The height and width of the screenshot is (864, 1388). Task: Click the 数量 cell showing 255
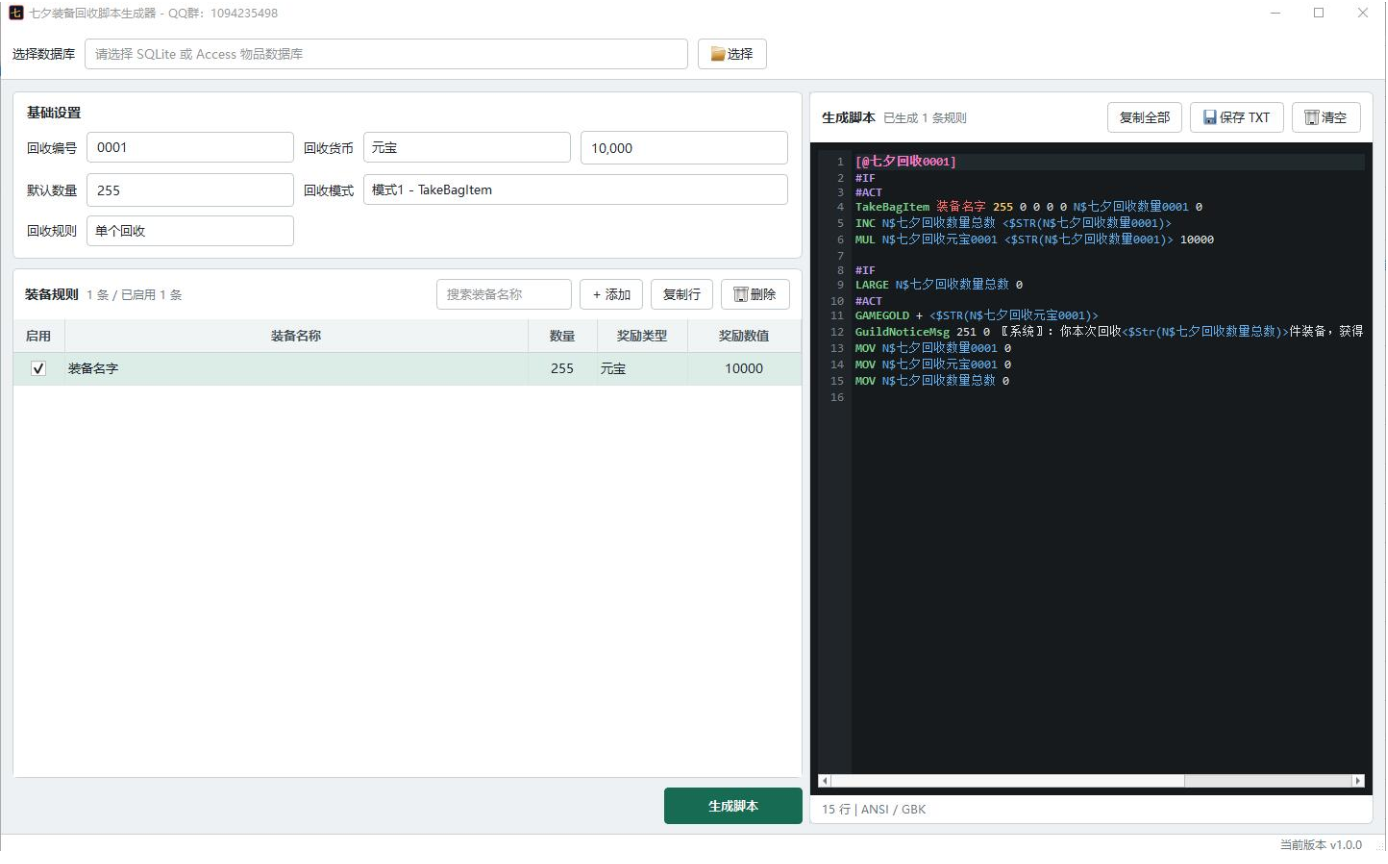(562, 369)
